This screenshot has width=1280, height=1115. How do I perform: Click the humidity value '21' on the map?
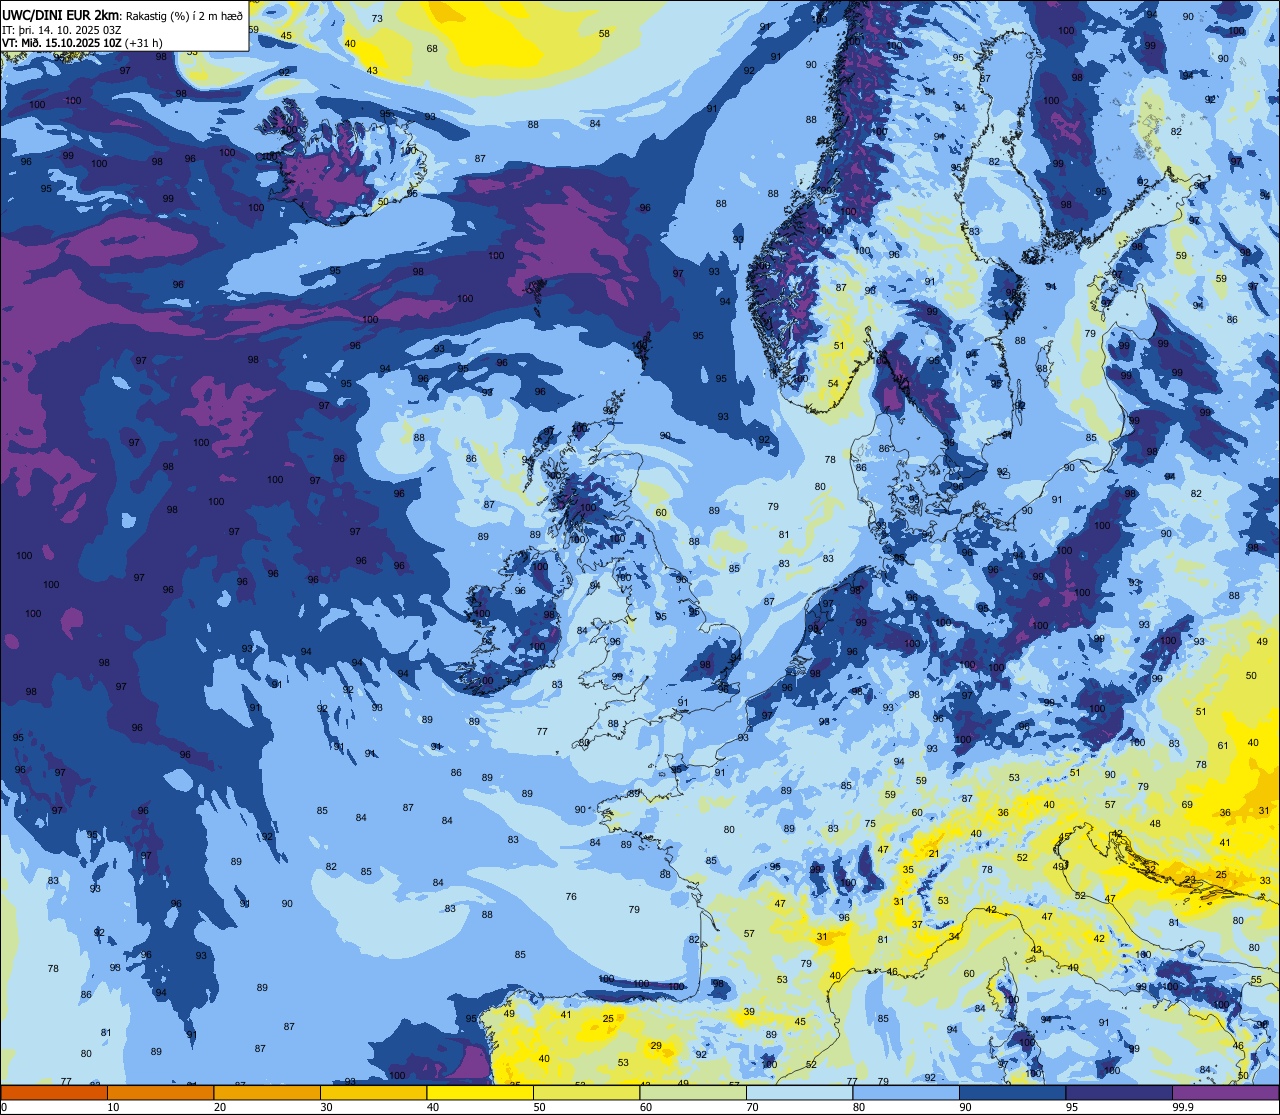(x=934, y=853)
